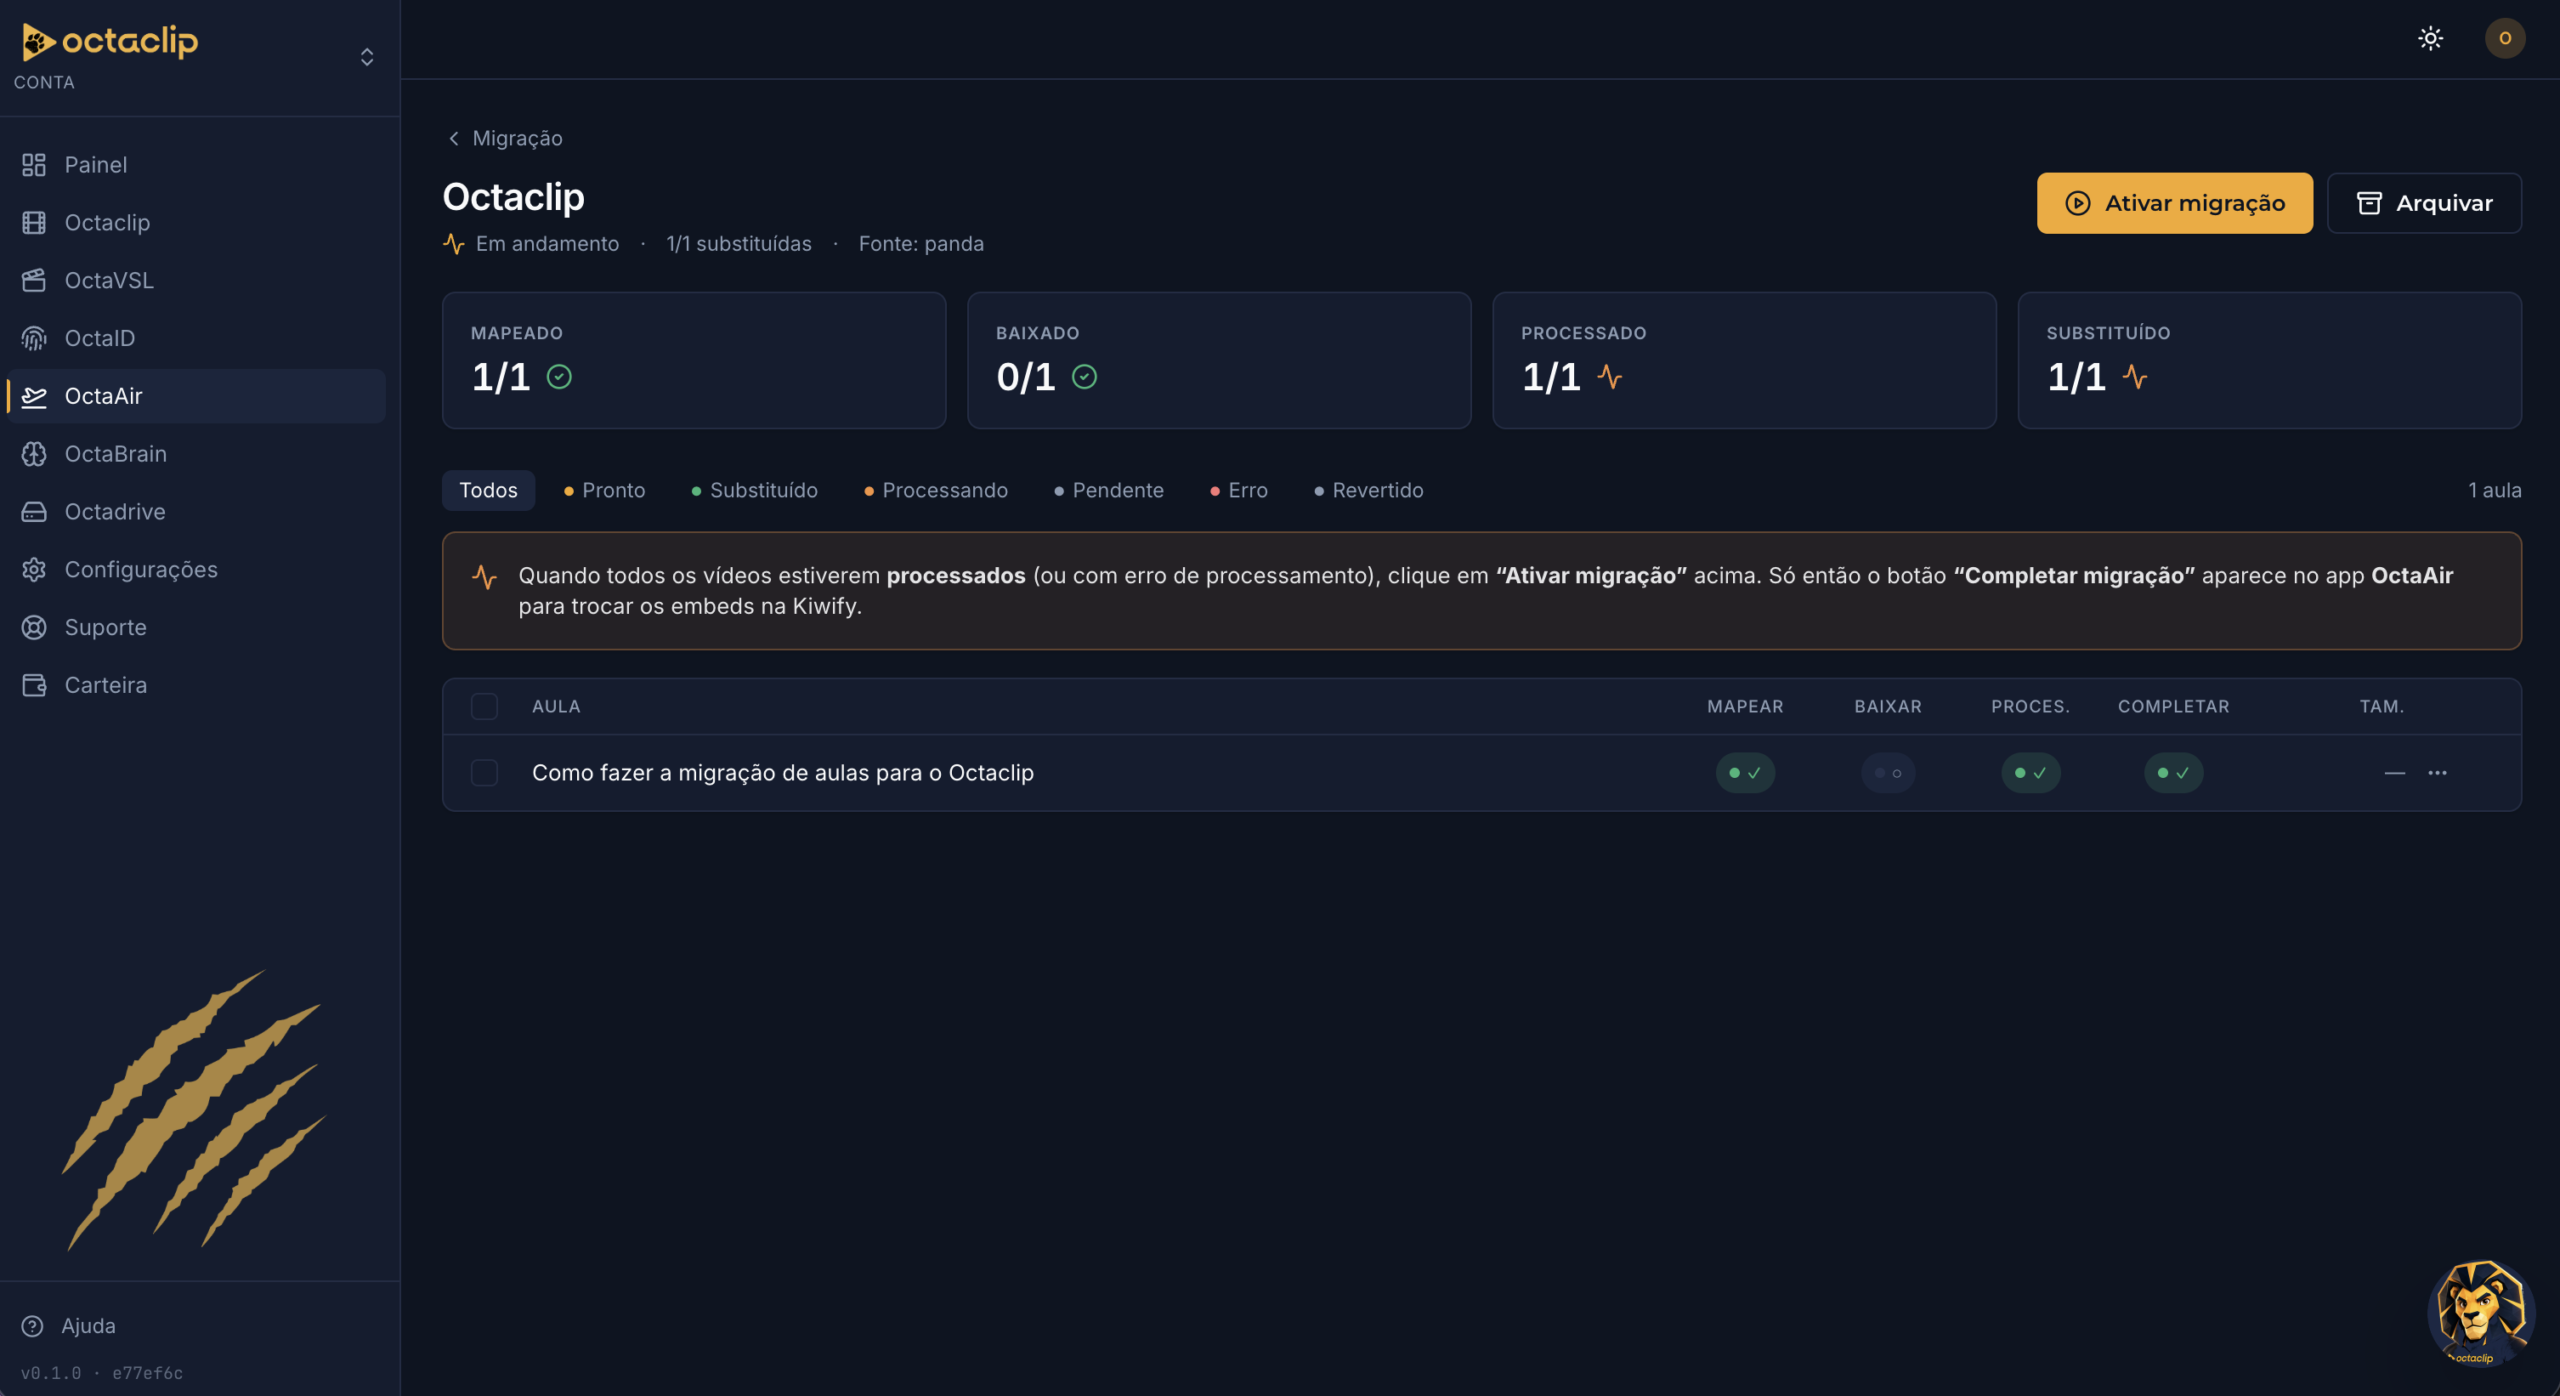Open the OctaAir plane icon
This screenshot has width=2560, height=1396.
click(34, 397)
